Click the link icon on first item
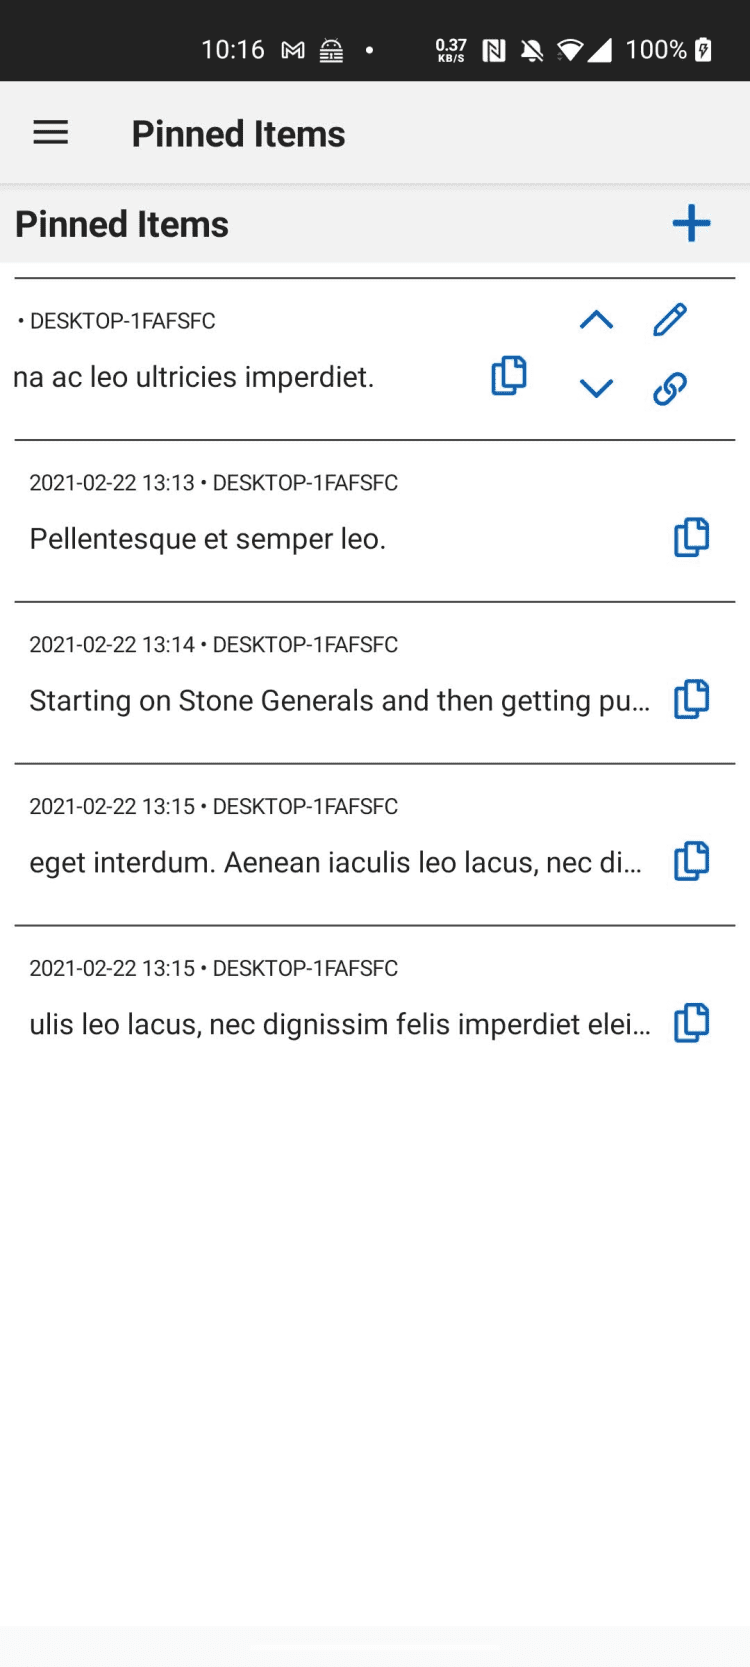Viewport: 750px width, 1667px height. [x=670, y=389]
